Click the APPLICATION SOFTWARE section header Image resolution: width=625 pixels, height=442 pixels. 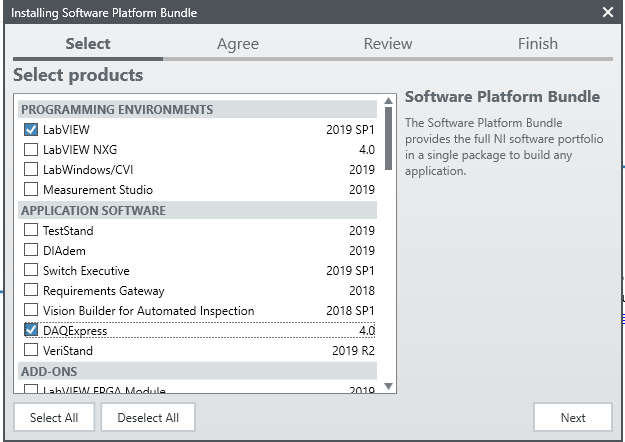point(197,210)
